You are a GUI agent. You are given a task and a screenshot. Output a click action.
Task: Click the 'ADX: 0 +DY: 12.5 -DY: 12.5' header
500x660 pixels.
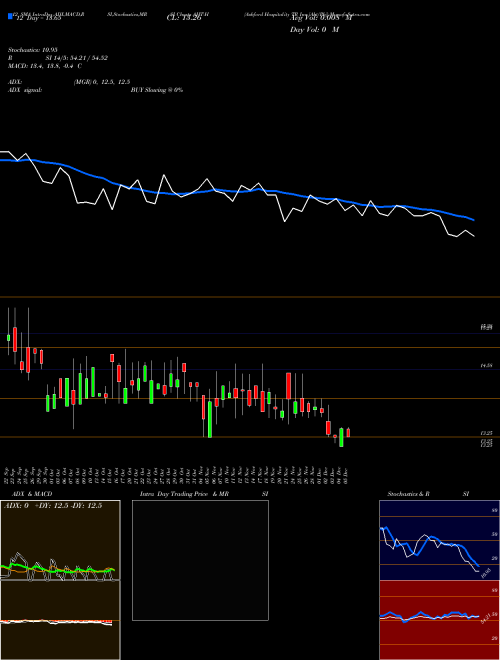[53, 506]
